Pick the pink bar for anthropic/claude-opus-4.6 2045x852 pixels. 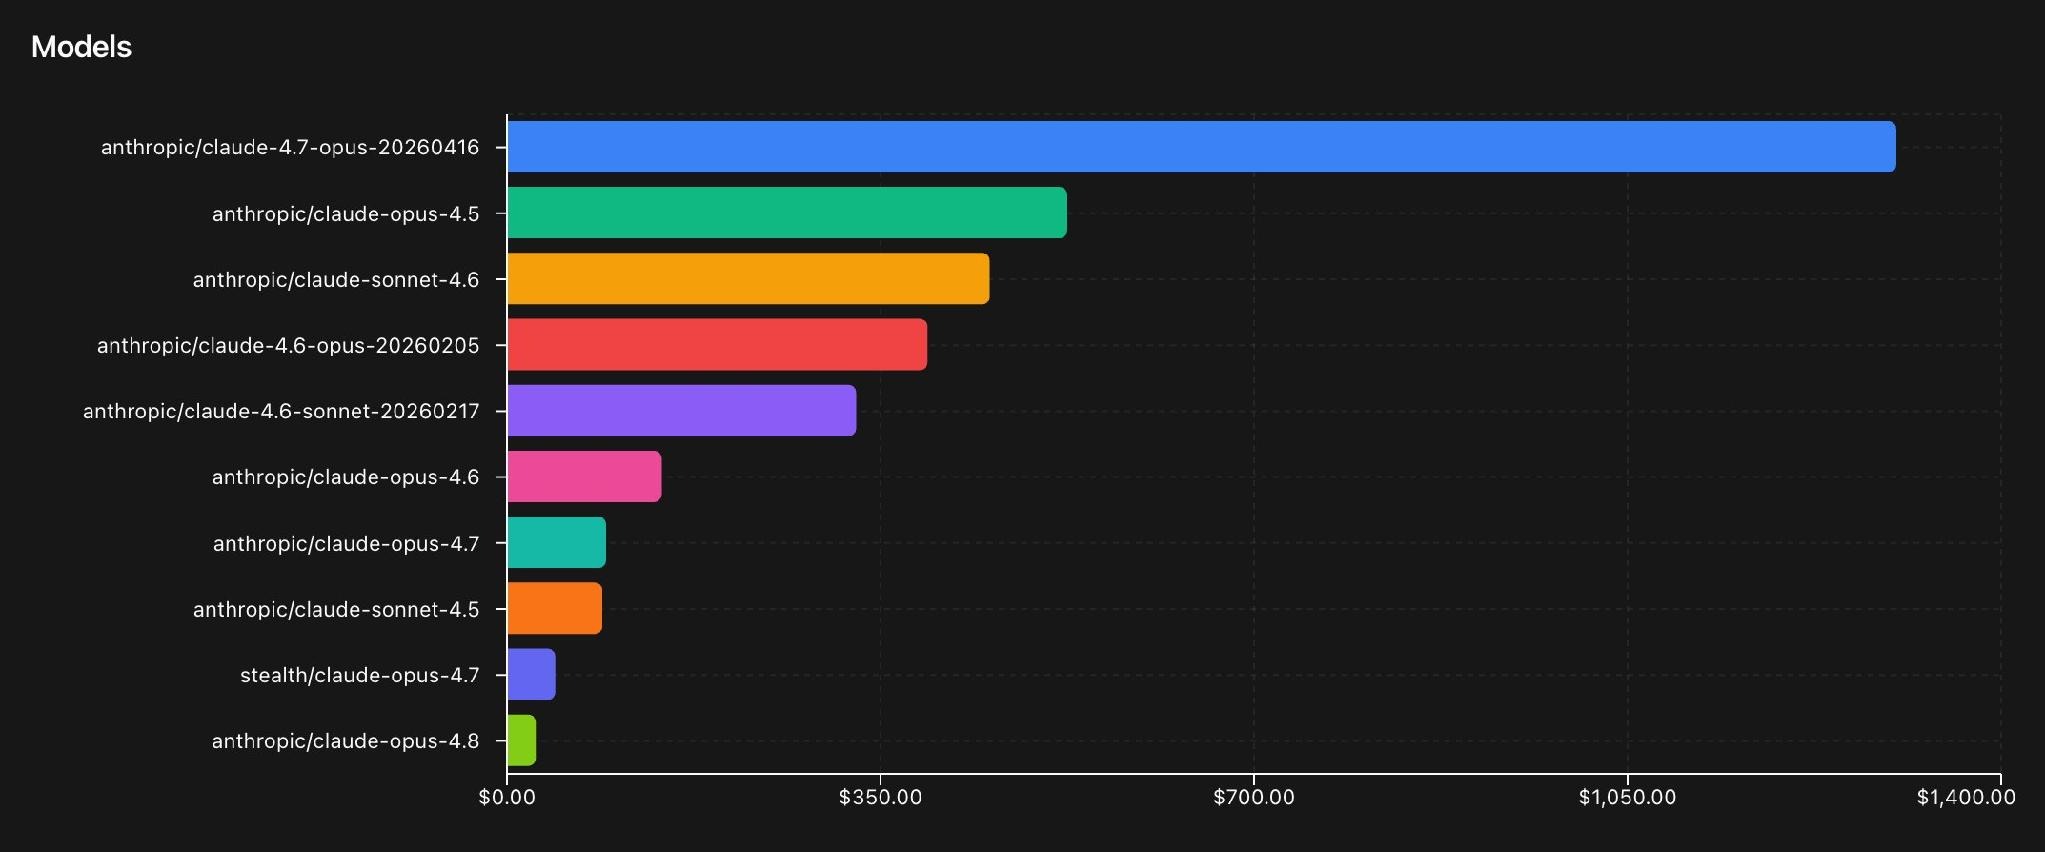584,477
